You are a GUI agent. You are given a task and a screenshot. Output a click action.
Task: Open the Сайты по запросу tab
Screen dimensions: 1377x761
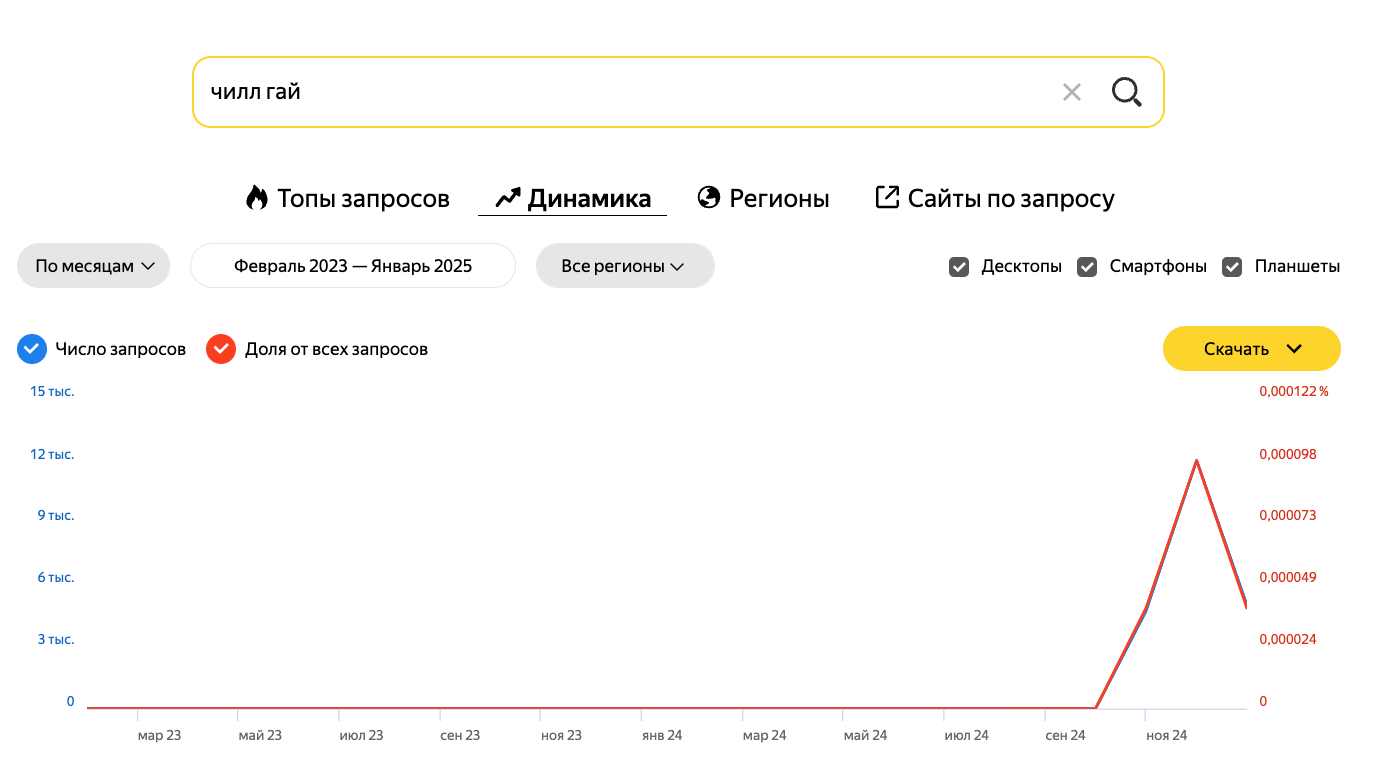1010,199
